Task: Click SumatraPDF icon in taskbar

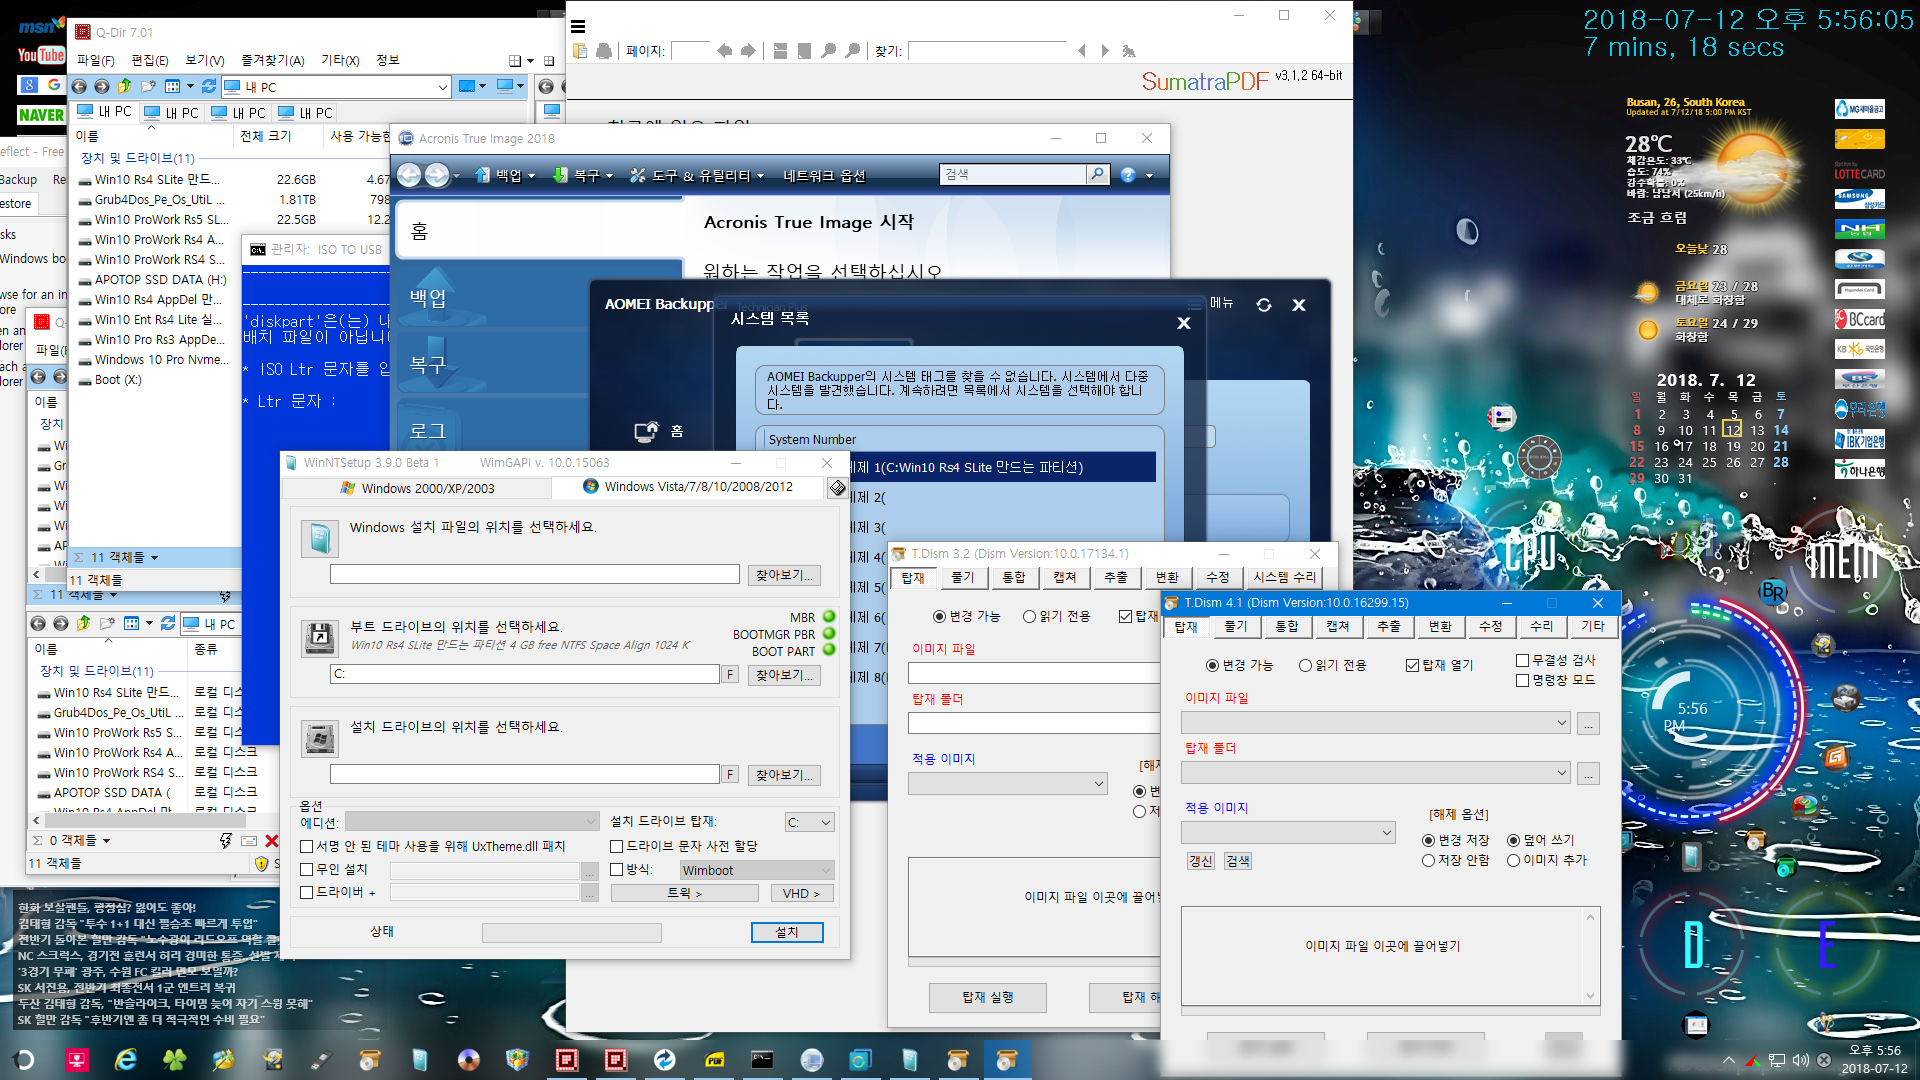Action: coord(713,1060)
